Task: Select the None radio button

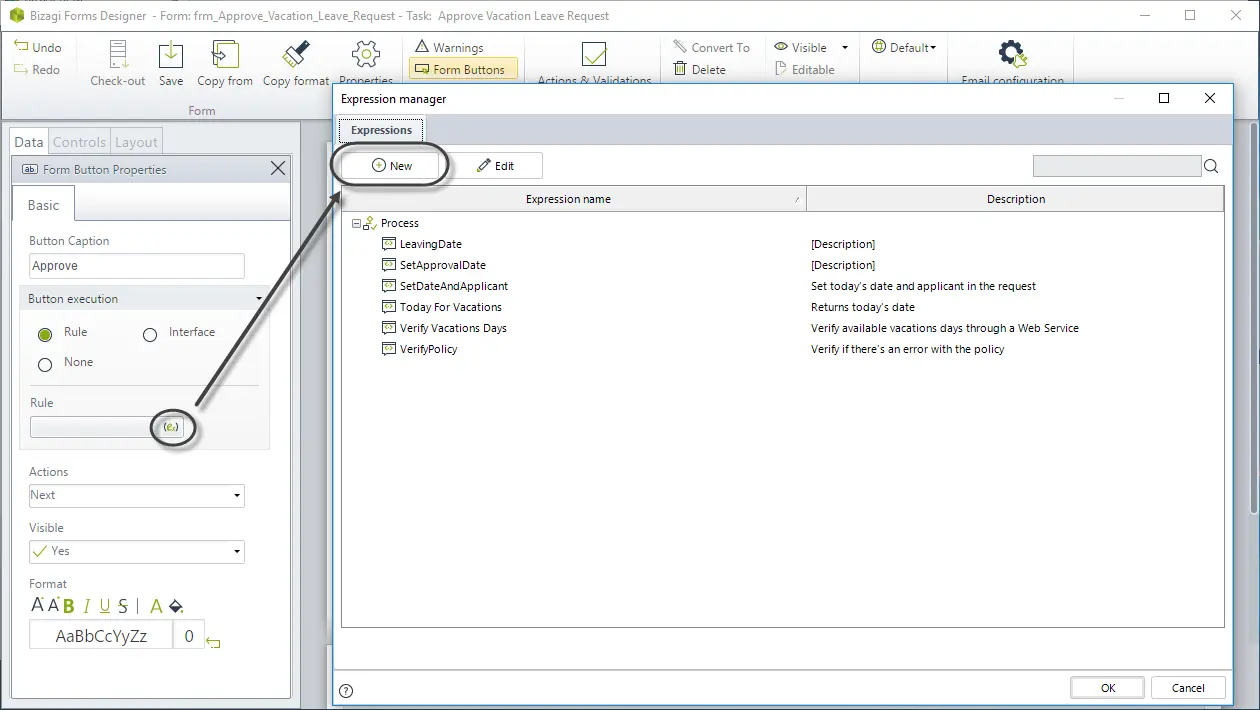Action: pos(45,364)
